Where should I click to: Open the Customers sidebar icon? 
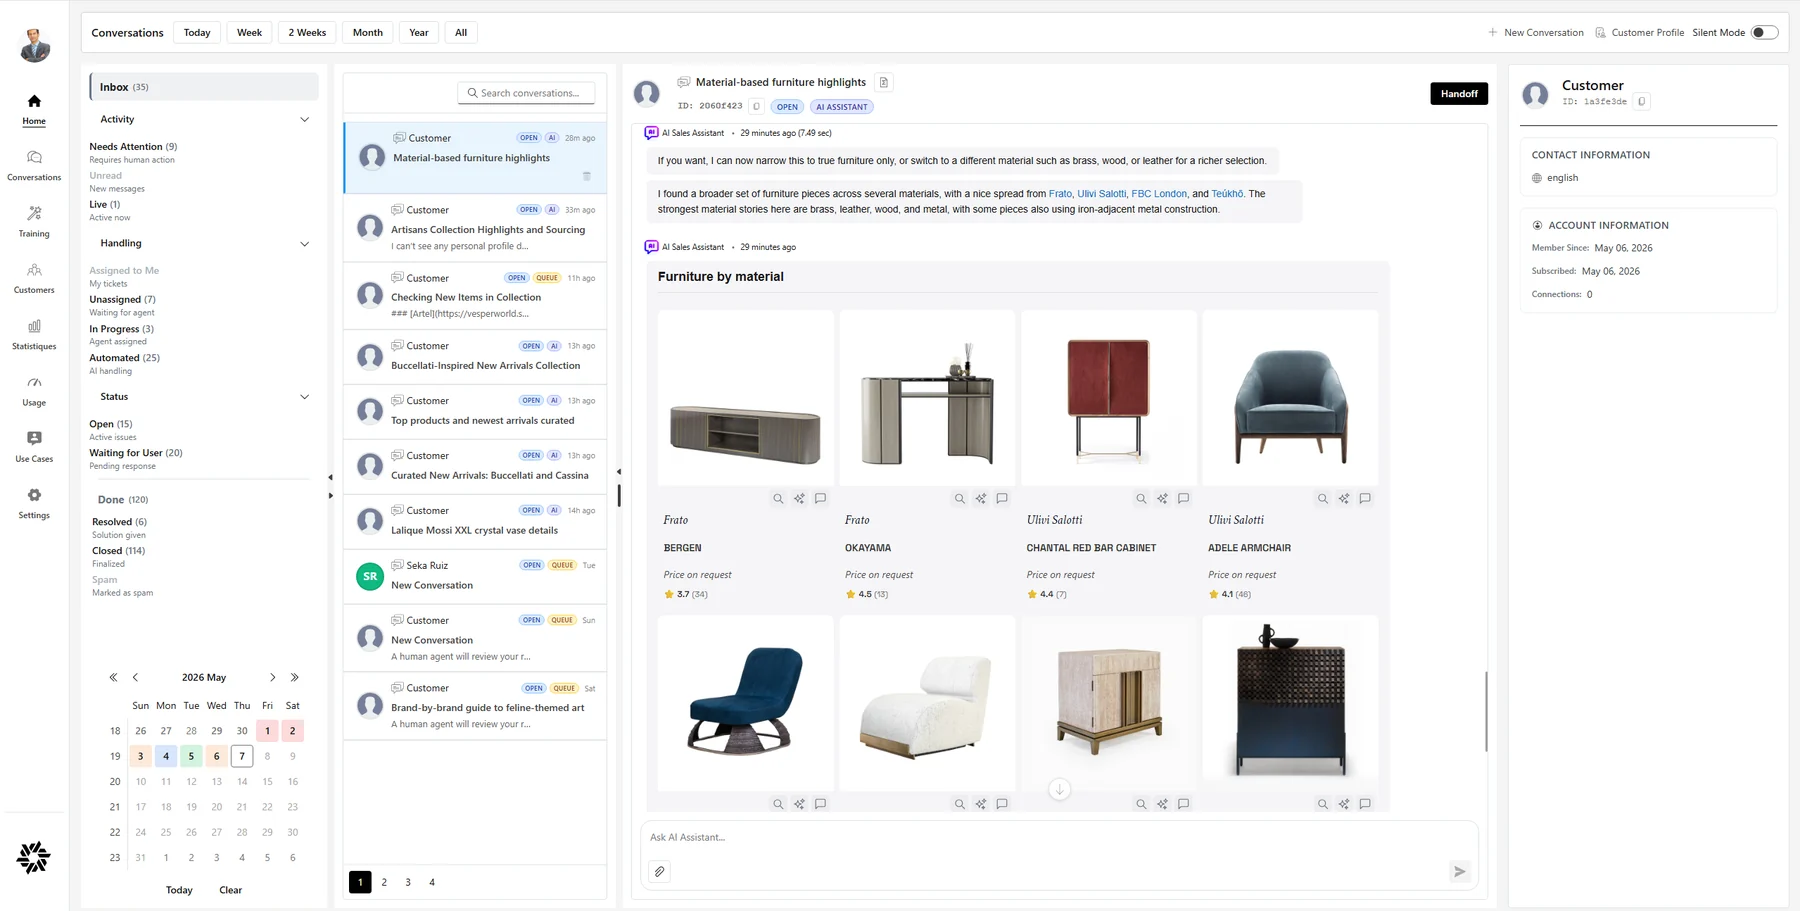[x=34, y=270]
